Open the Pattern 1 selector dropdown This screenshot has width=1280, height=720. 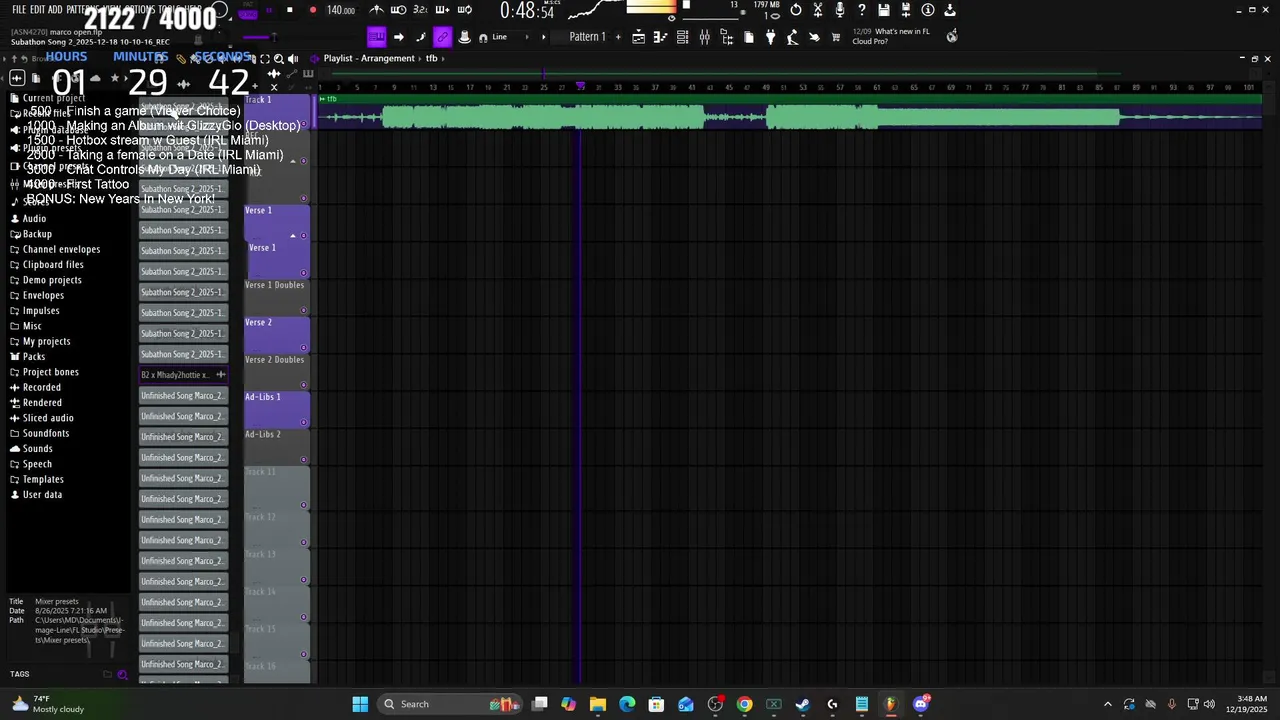[587, 37]
